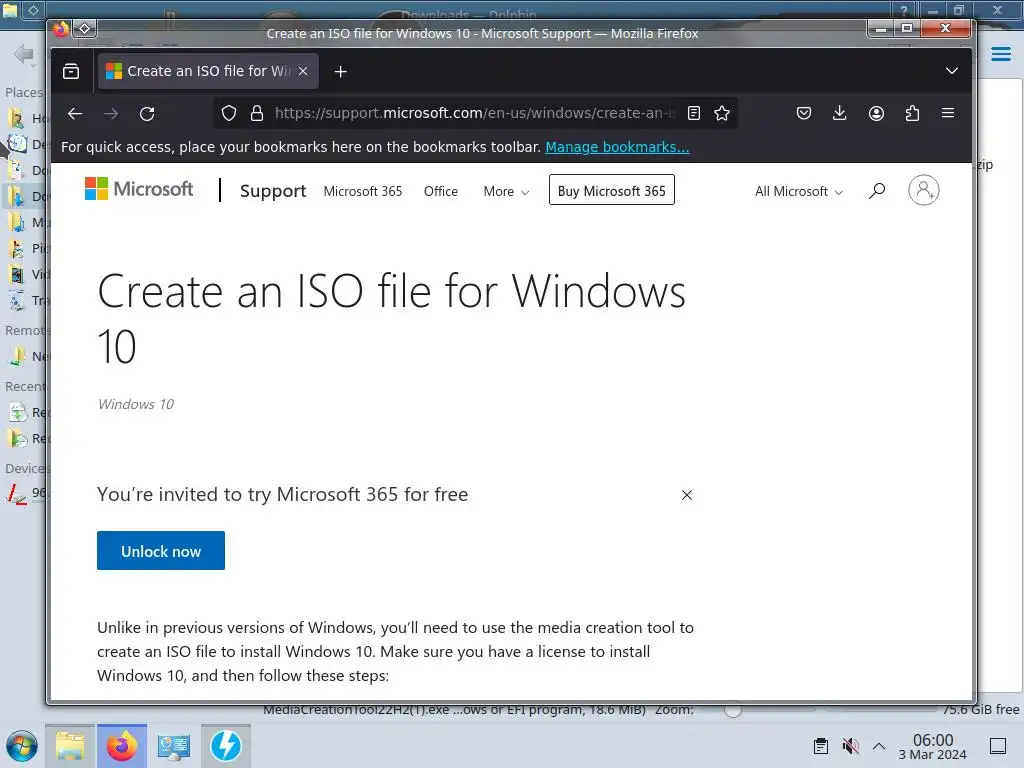
Task: Open file manager from taskbar
Action: pos(70,746)
